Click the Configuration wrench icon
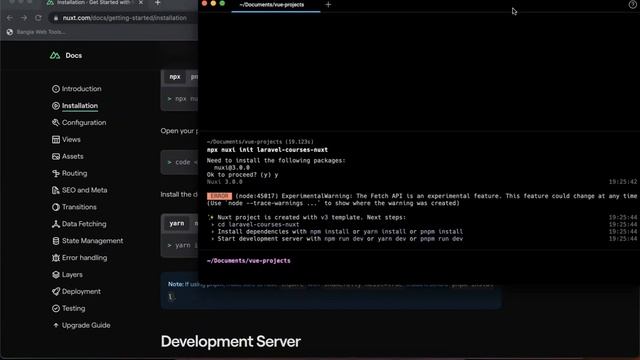This screenshot has height=360, width=640. coord(56,122)
